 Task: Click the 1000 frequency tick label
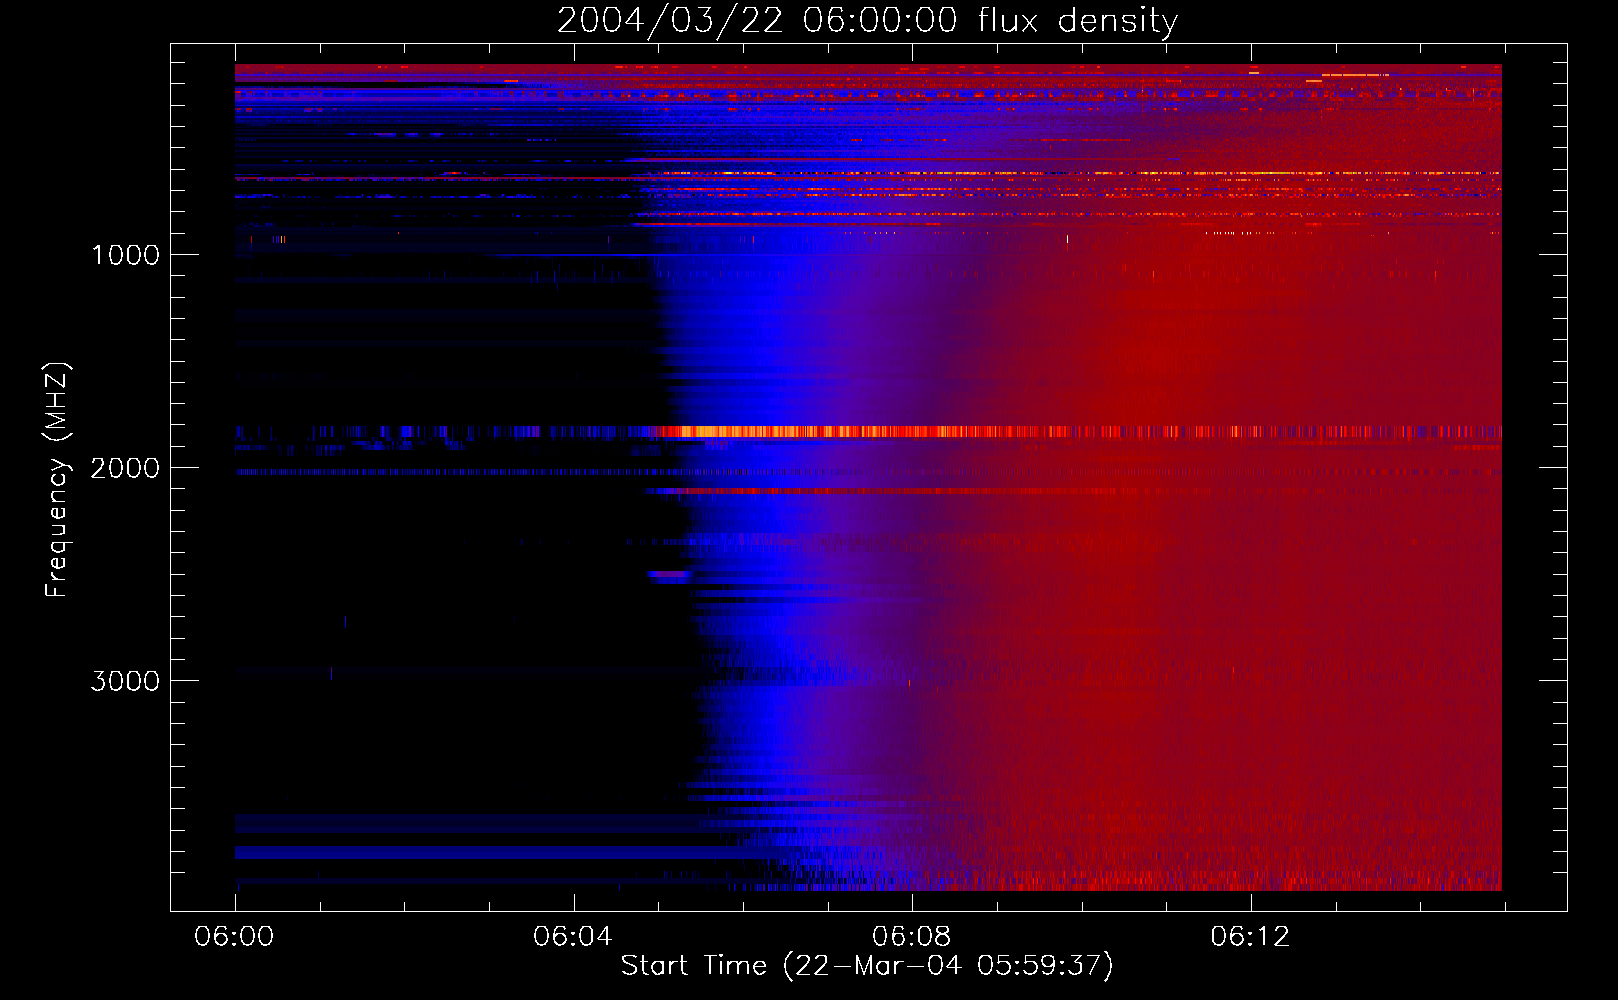(125, 255)
